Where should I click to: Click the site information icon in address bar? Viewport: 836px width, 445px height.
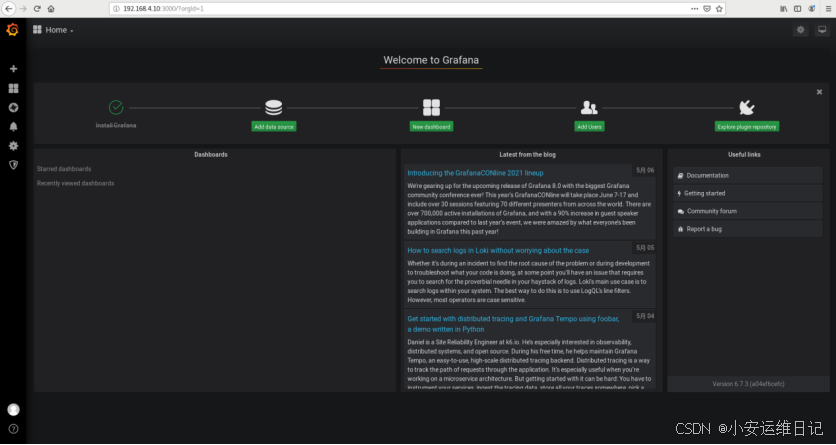pyautogui.click(x=116, y=9)
